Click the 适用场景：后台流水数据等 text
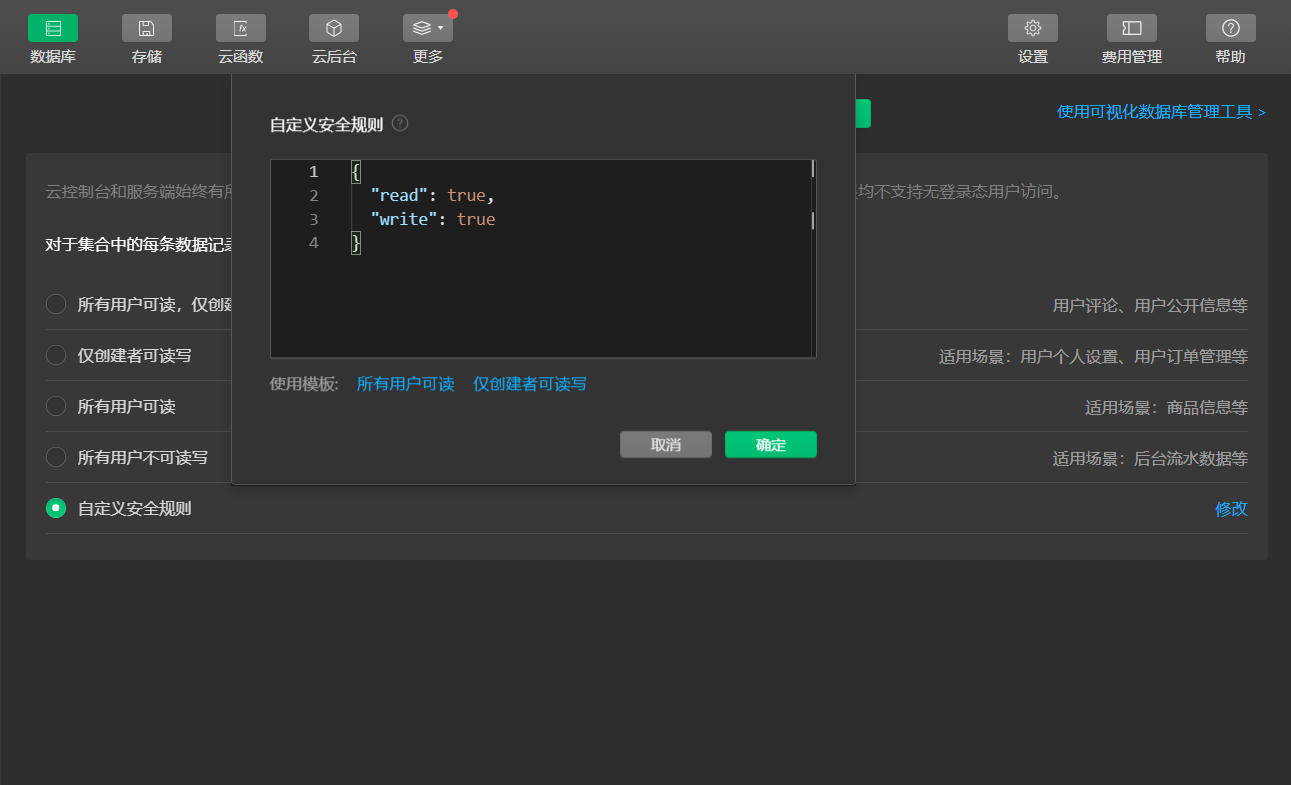 1150,458
